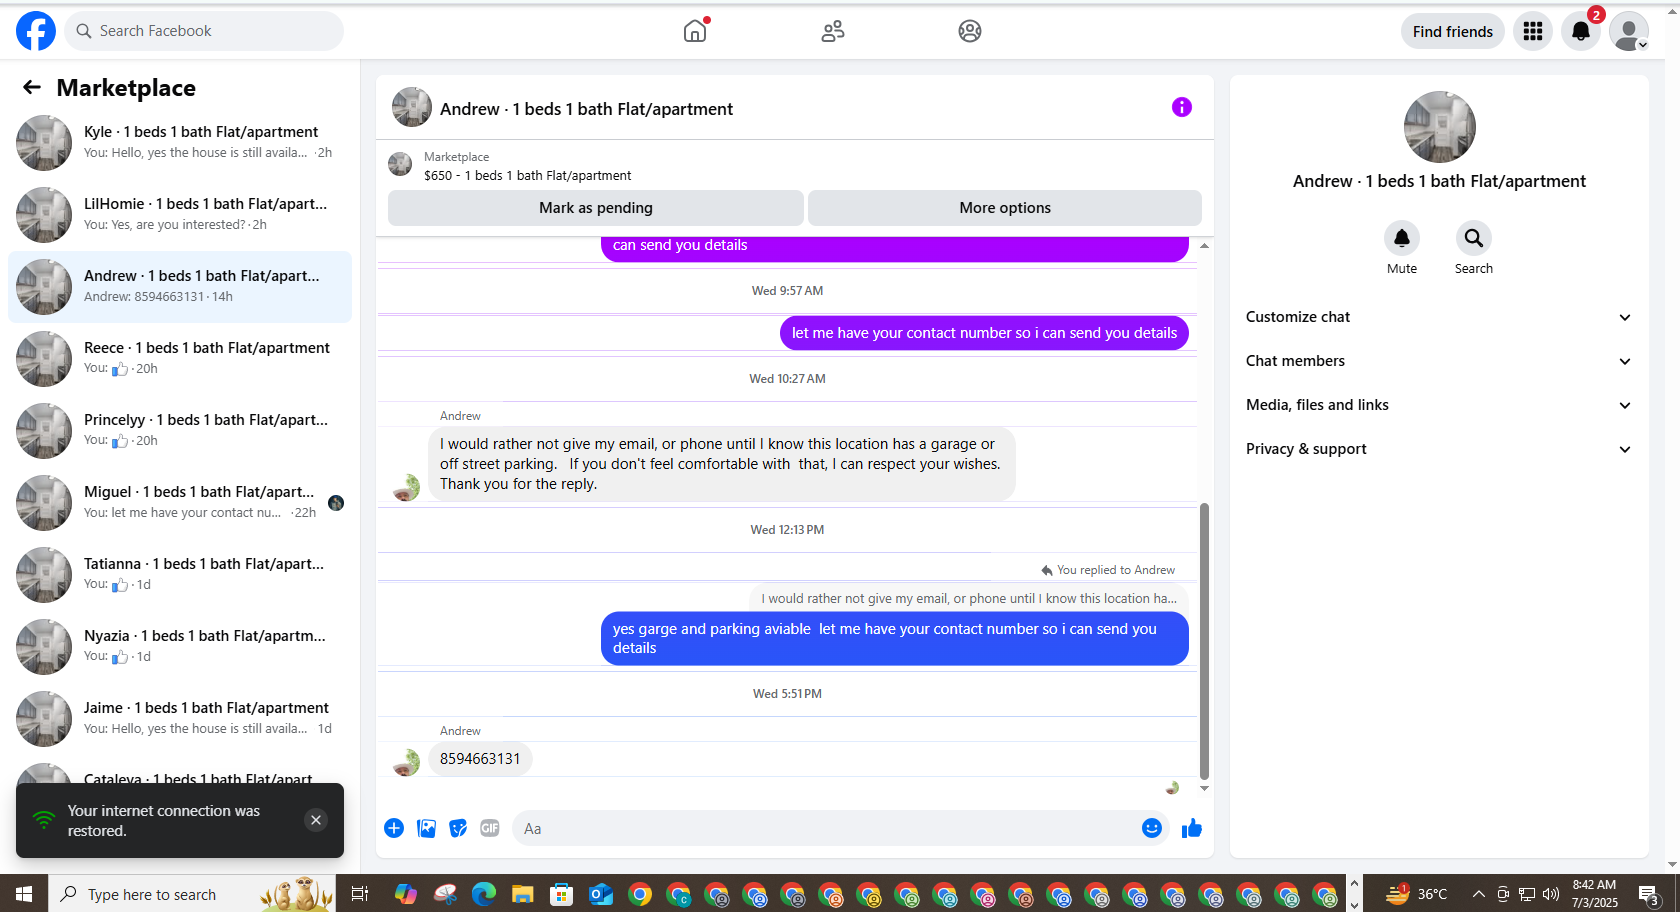This screenshot has height=912, width=1680.
Task: Choose a GIF
Action: pos(490,828)
